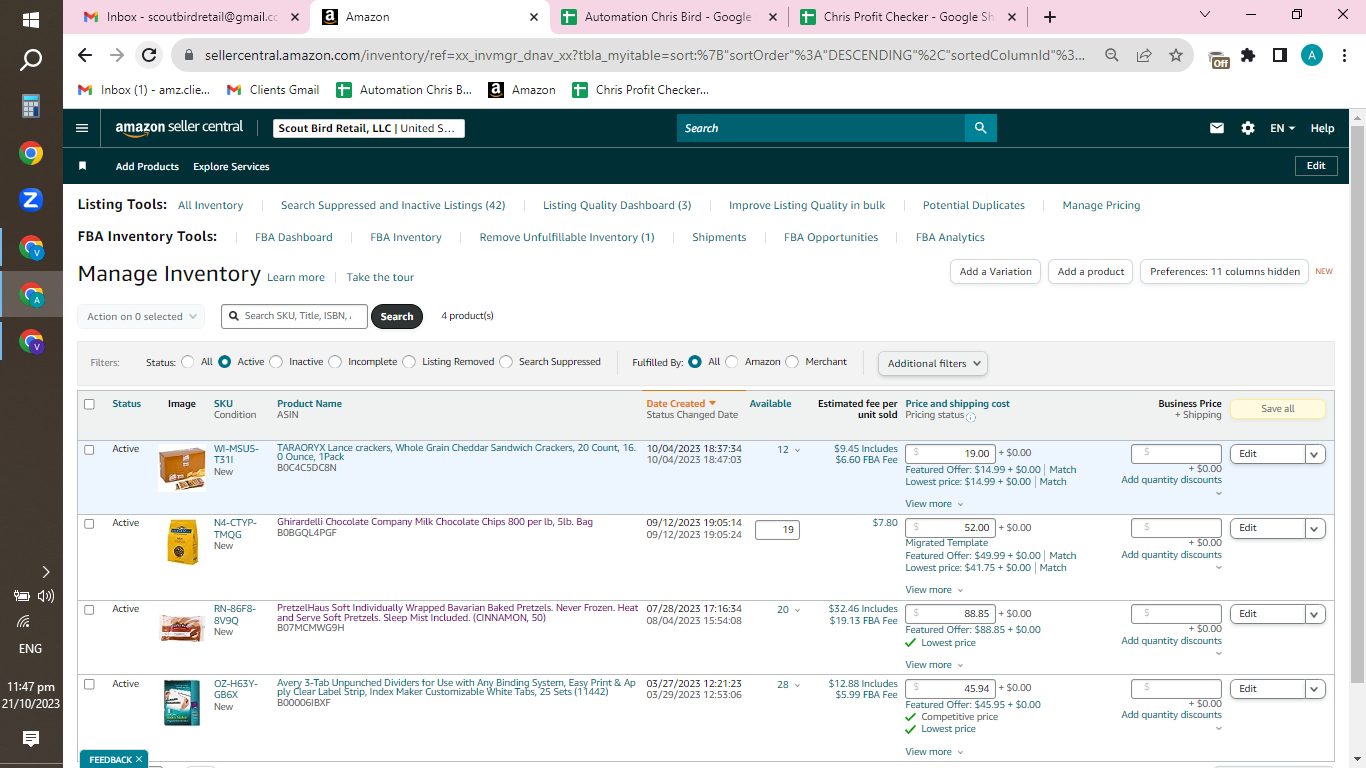Image resolution: width=1366 pixels, height=768 pixels.
Task: Select the Incomplete status filter
Action: pyautogui.click(x=335, y=362)
